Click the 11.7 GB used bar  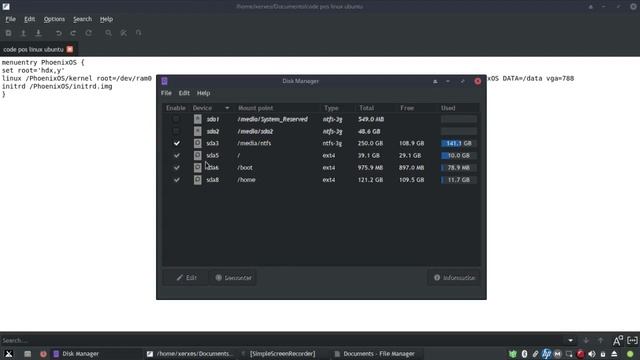(x=459, y=180)
